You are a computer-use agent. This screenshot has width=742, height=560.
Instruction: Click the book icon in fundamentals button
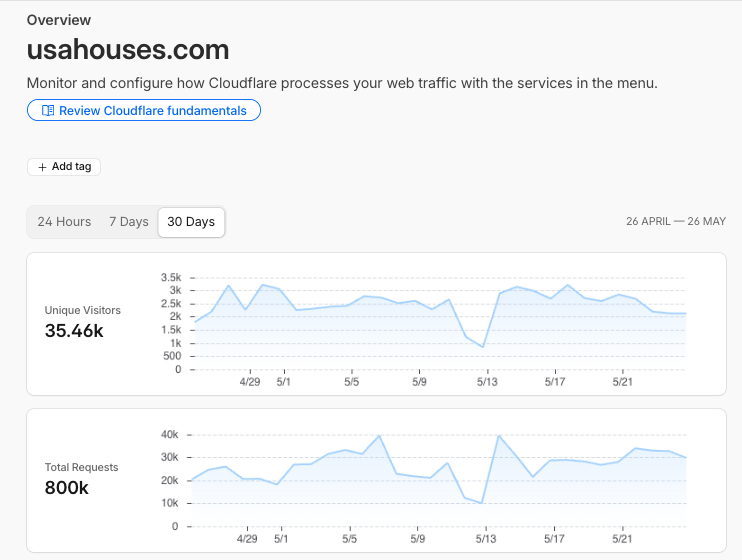point(48,111)
